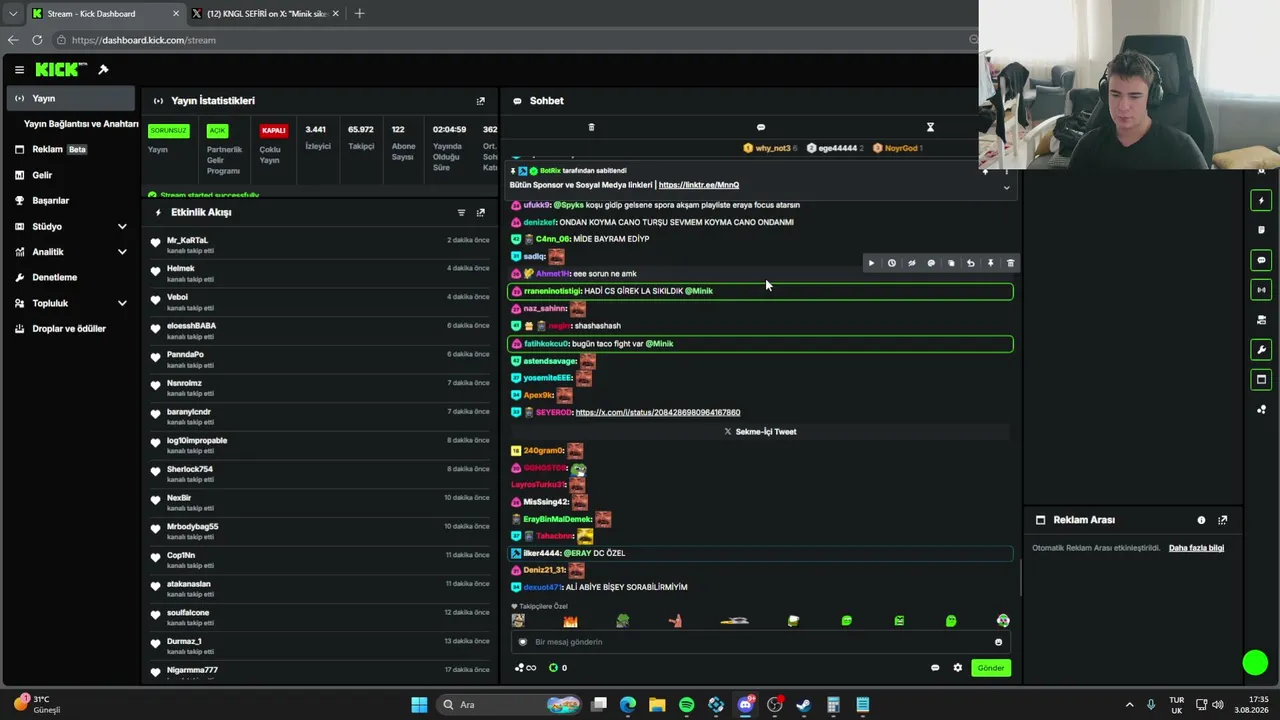Open the browser tab list dropdown
Screen dimensions: 1280x720
pos(12,14)
